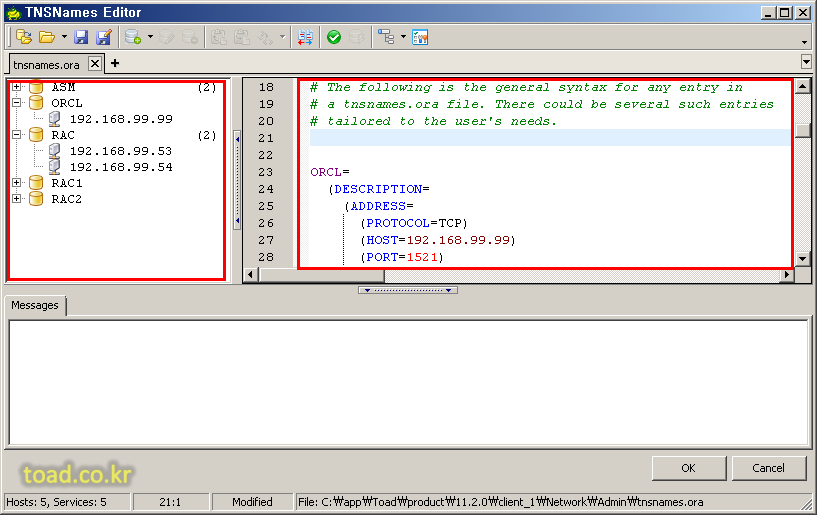Click the Cancel button

pyautogui.click(x=769, y=468)
